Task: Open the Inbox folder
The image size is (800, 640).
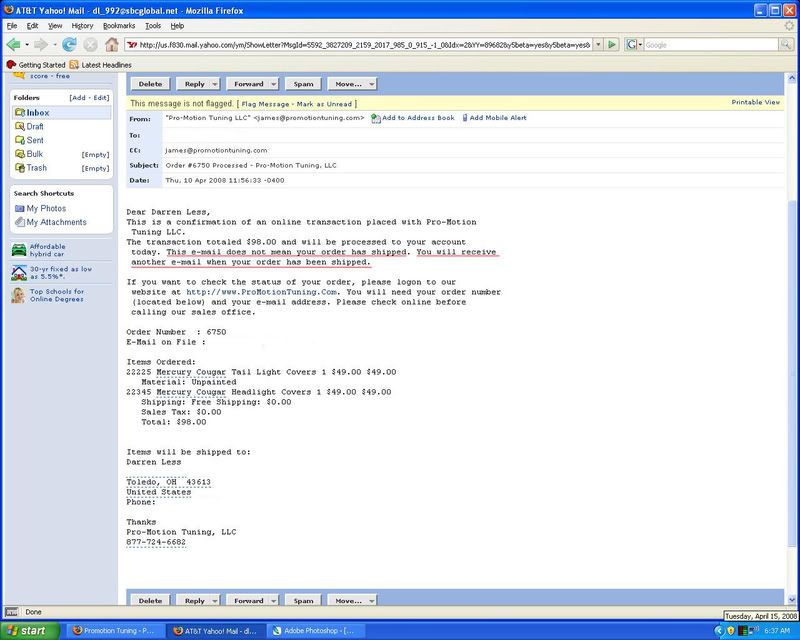Action: 38,113
